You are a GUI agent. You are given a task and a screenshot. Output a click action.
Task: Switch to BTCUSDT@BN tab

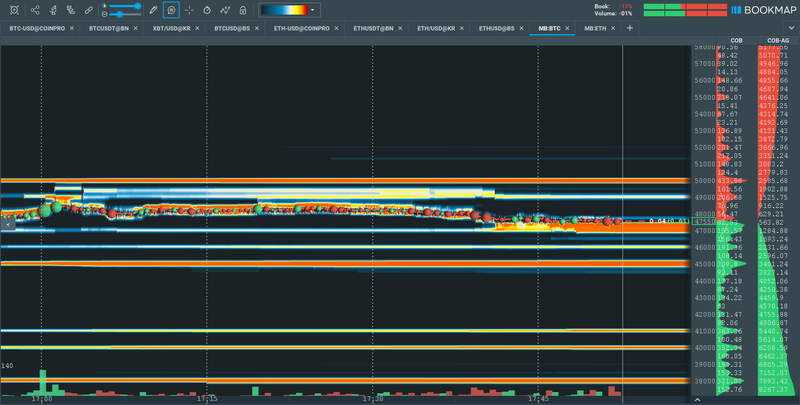109,29
